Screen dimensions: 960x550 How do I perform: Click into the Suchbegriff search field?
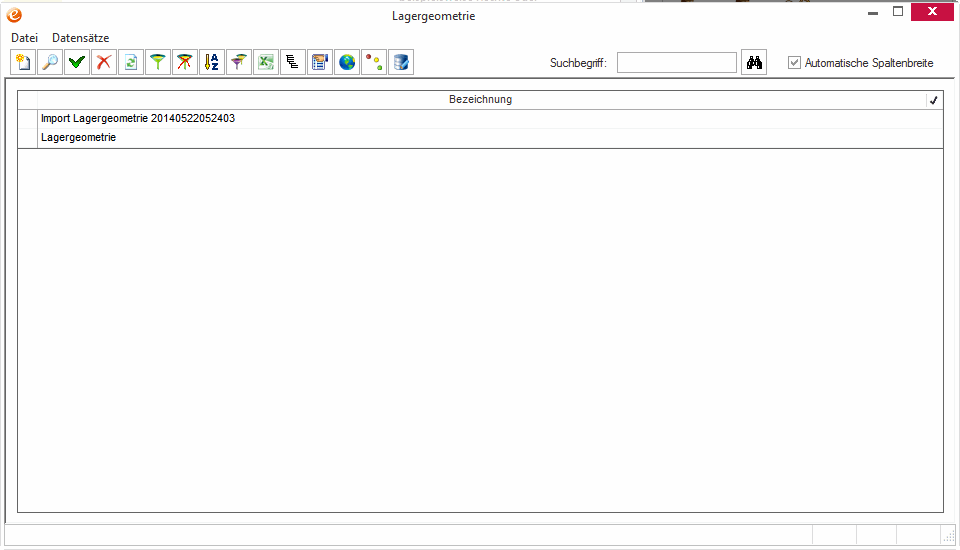677,62
